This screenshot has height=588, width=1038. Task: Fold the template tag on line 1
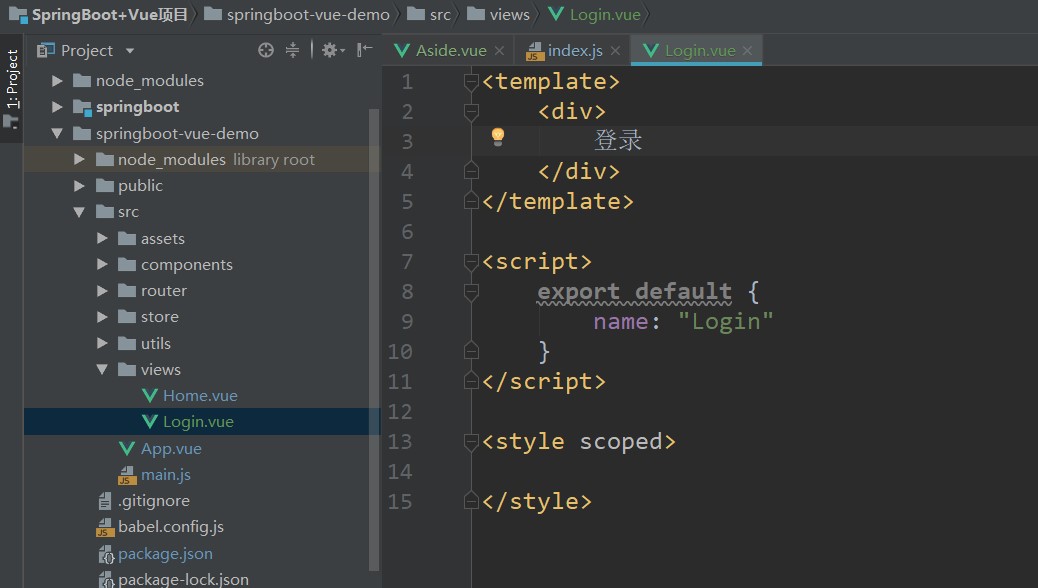pyautogui.click(x=471, y=81)
